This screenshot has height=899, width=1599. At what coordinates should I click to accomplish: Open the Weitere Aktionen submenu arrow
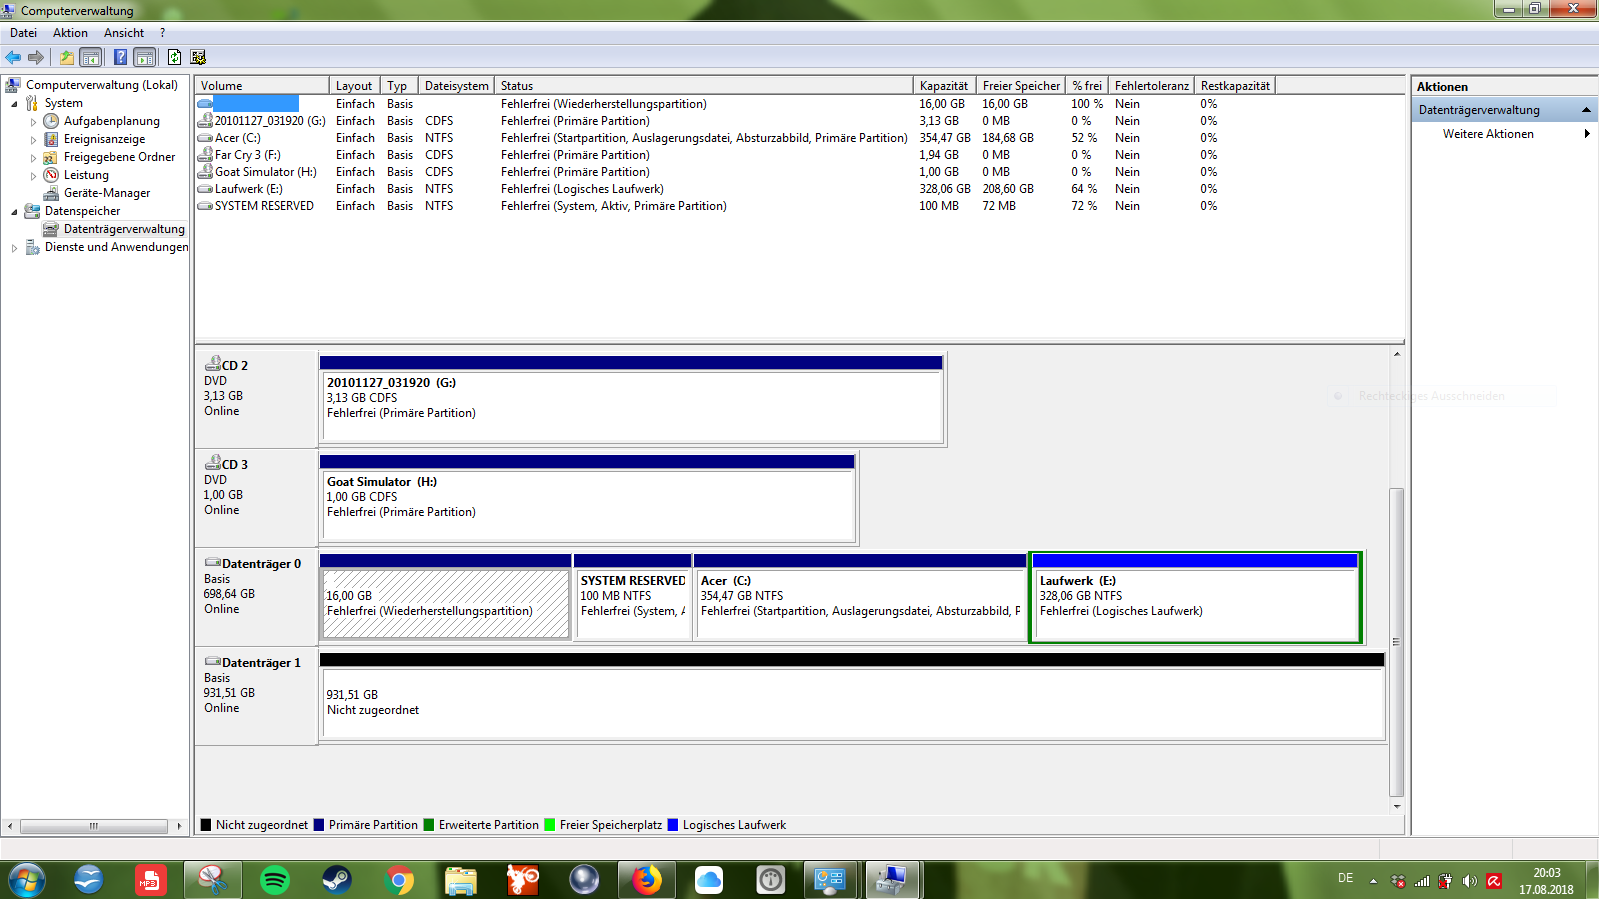click(1587, 134)
